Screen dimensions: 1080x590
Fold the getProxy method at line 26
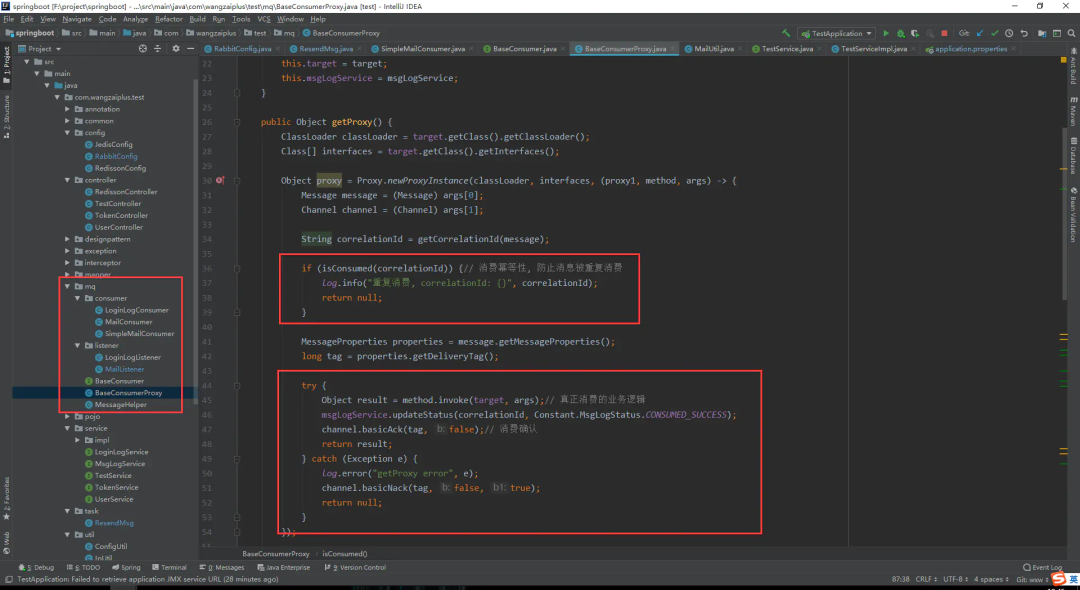pos(236,122)
